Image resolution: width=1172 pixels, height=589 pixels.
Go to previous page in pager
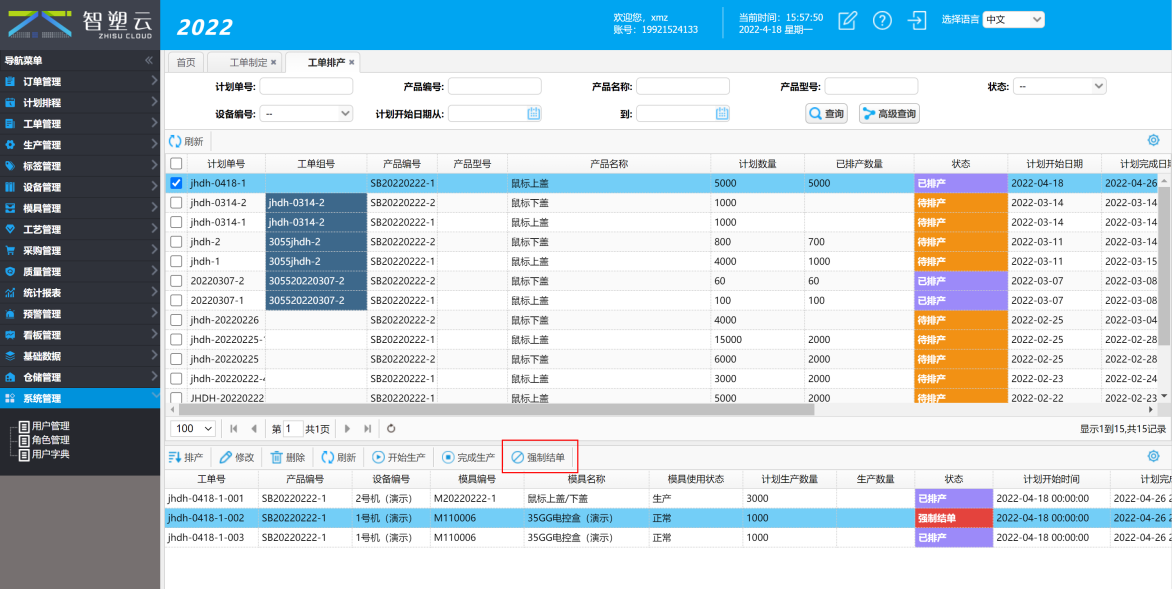point(254,428)
